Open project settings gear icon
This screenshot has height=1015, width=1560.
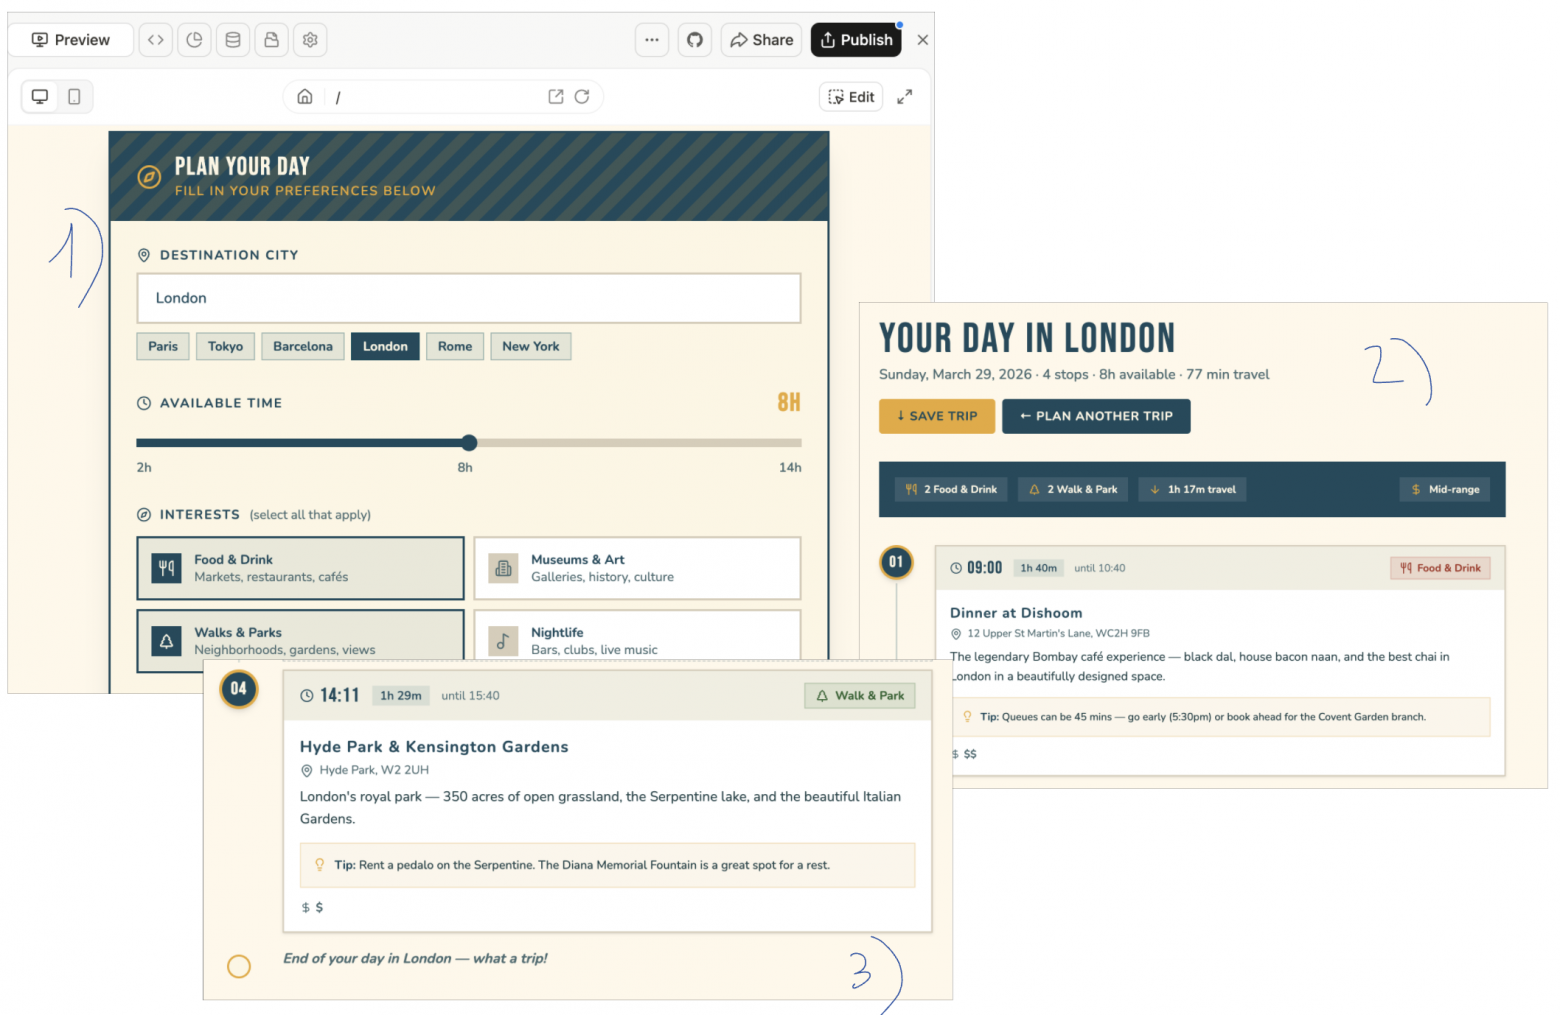[x=310, y=40]
